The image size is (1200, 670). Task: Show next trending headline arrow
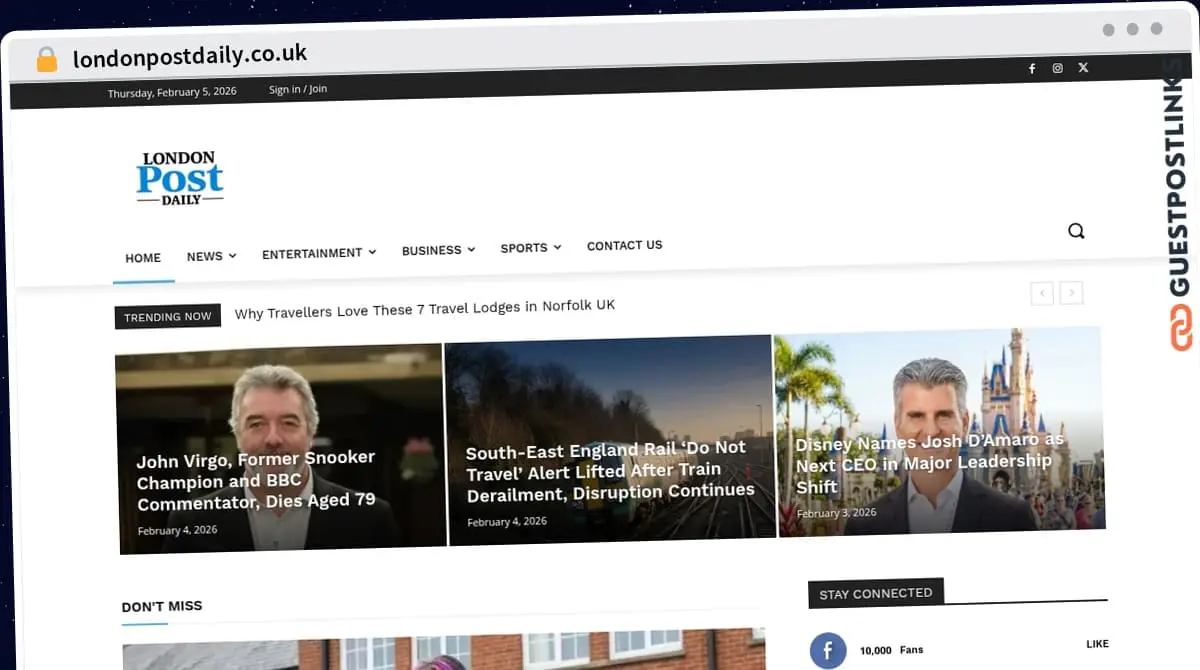tap(1071, 293)
